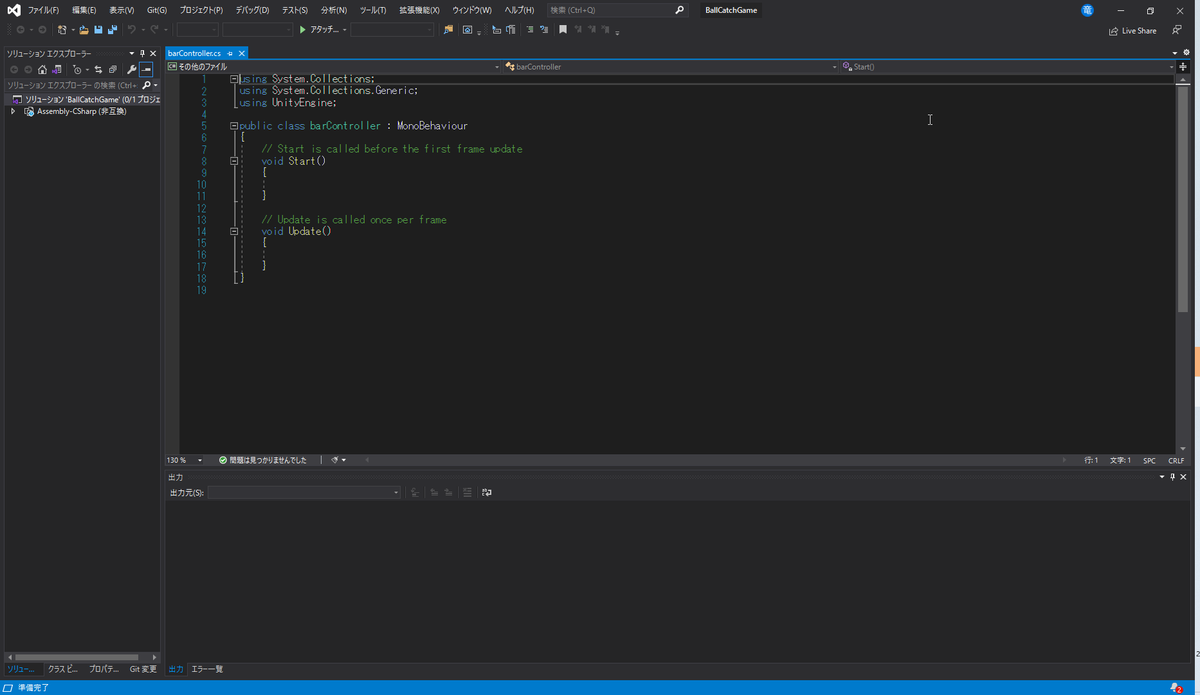
Task: Click the アタッチ (Attach) start button
Action: [320, 30]
